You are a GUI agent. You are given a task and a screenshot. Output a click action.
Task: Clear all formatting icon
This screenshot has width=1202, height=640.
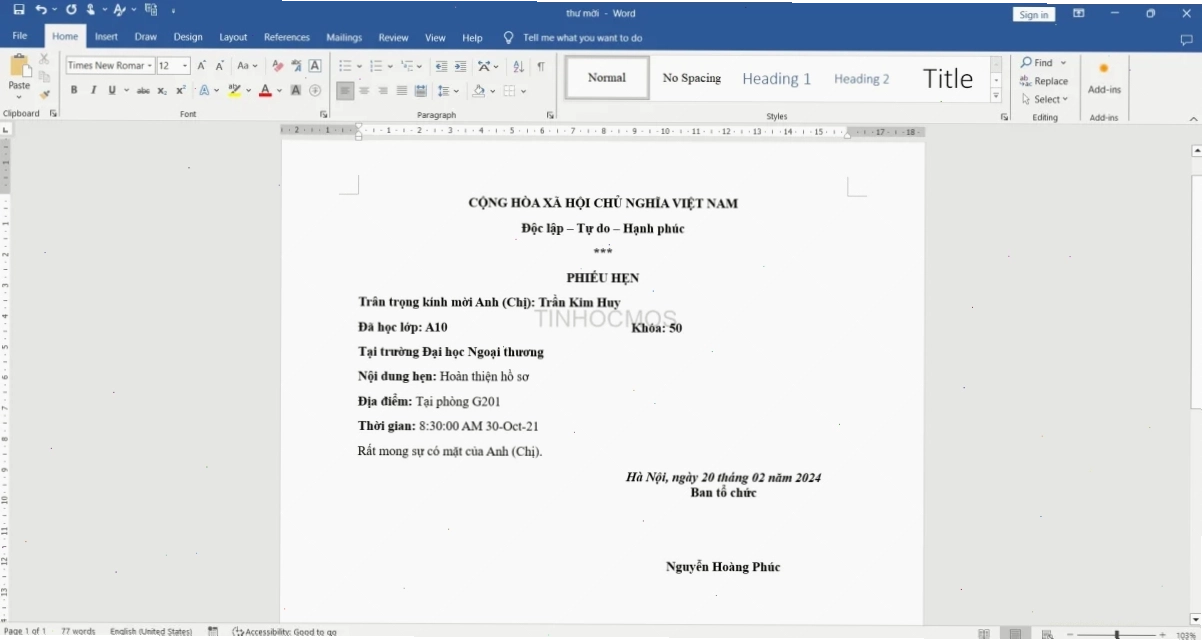point(278,66)
